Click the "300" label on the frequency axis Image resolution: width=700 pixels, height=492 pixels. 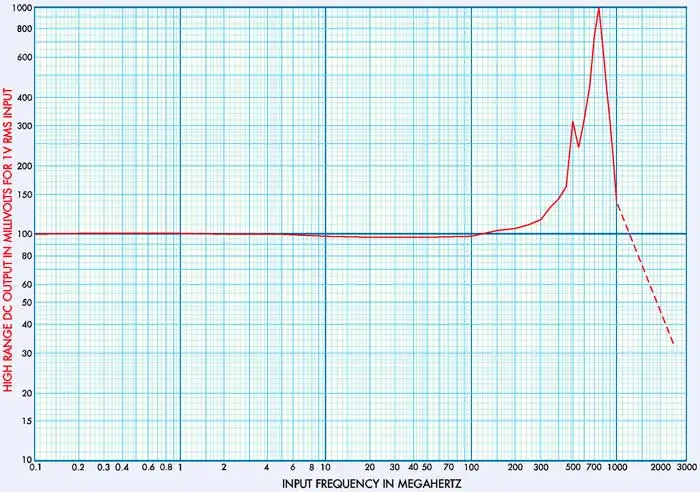[x=541, y=467]
